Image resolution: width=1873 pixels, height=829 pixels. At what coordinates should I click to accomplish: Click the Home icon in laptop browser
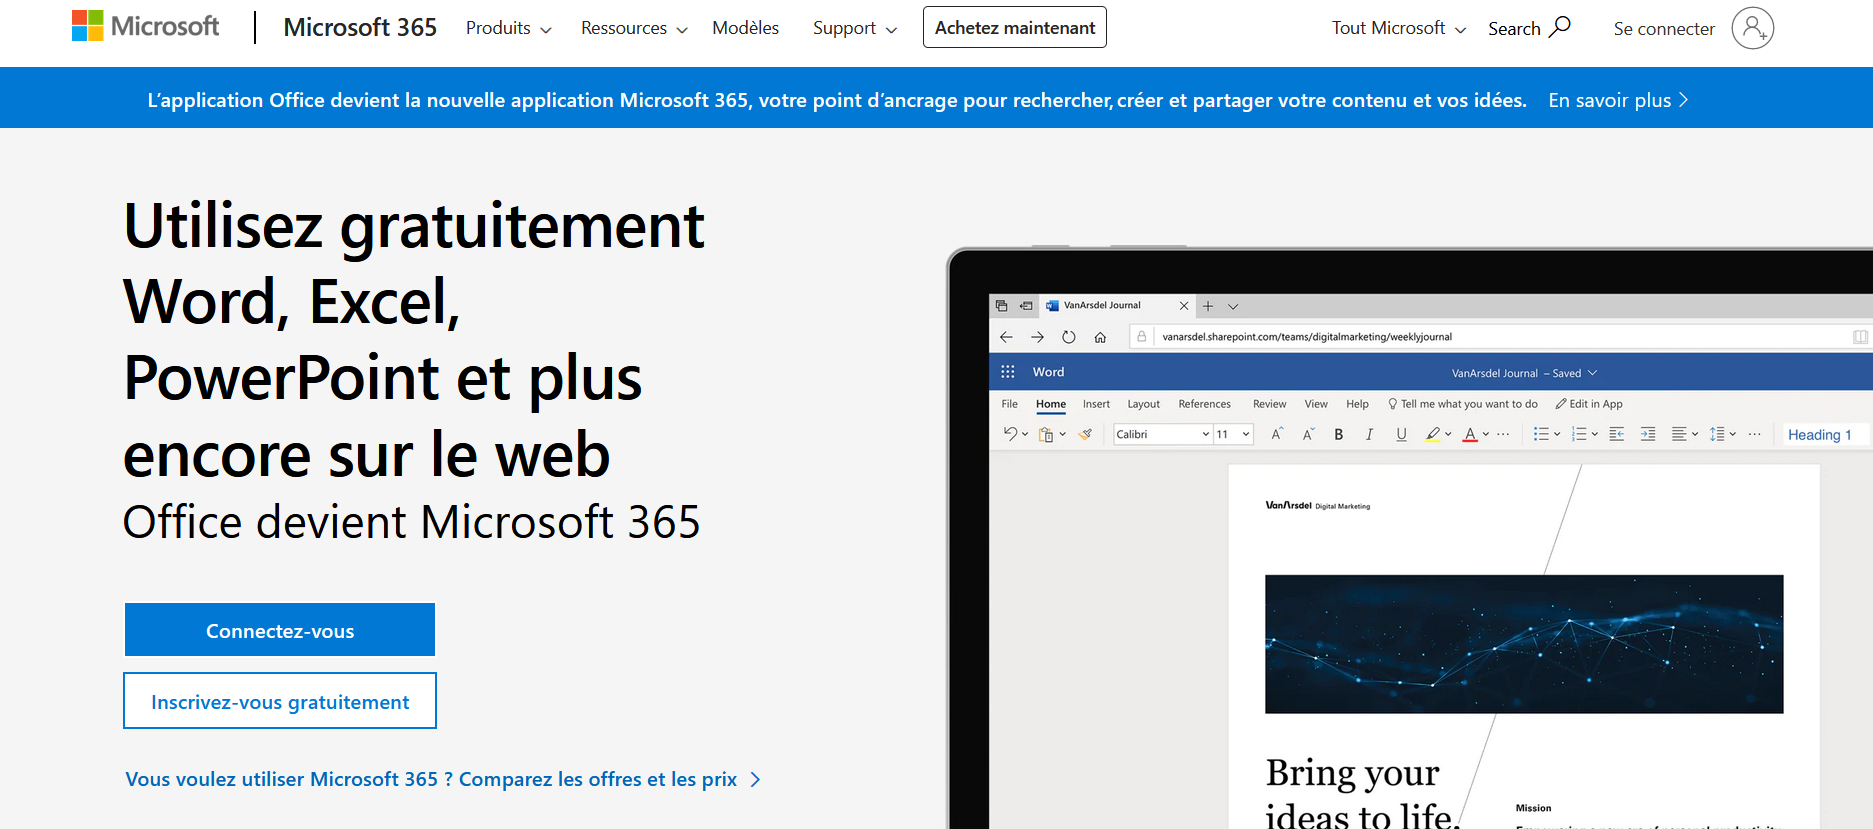point(1100,337)
